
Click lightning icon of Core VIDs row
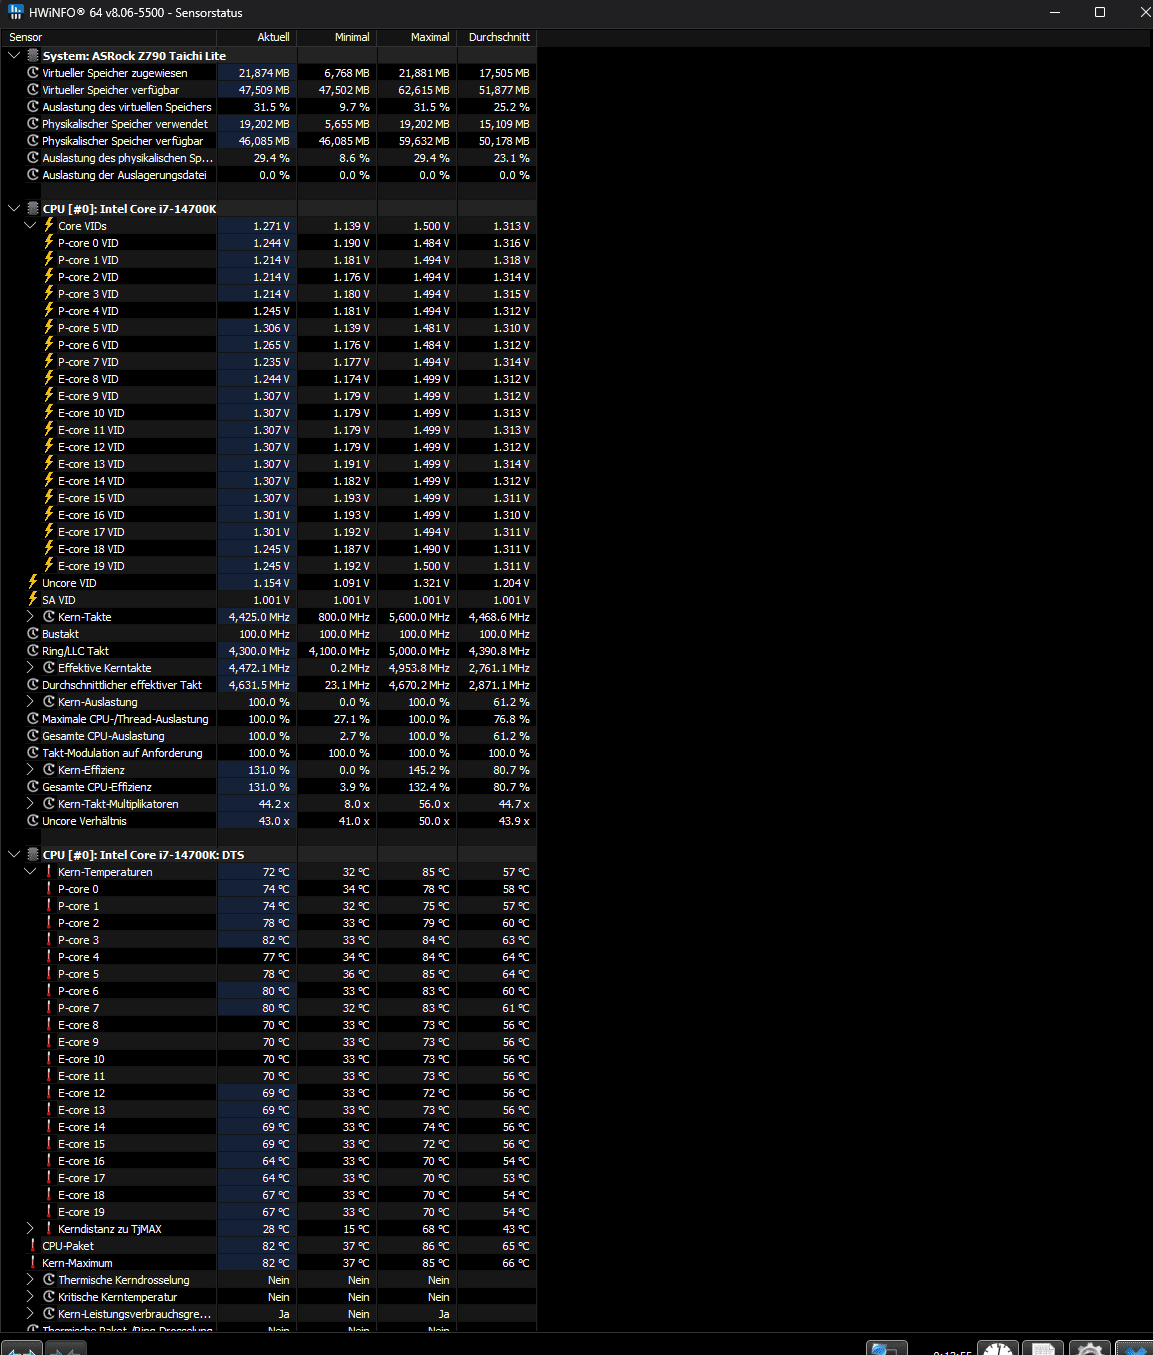pyautogui.click(x=49, y=226)
